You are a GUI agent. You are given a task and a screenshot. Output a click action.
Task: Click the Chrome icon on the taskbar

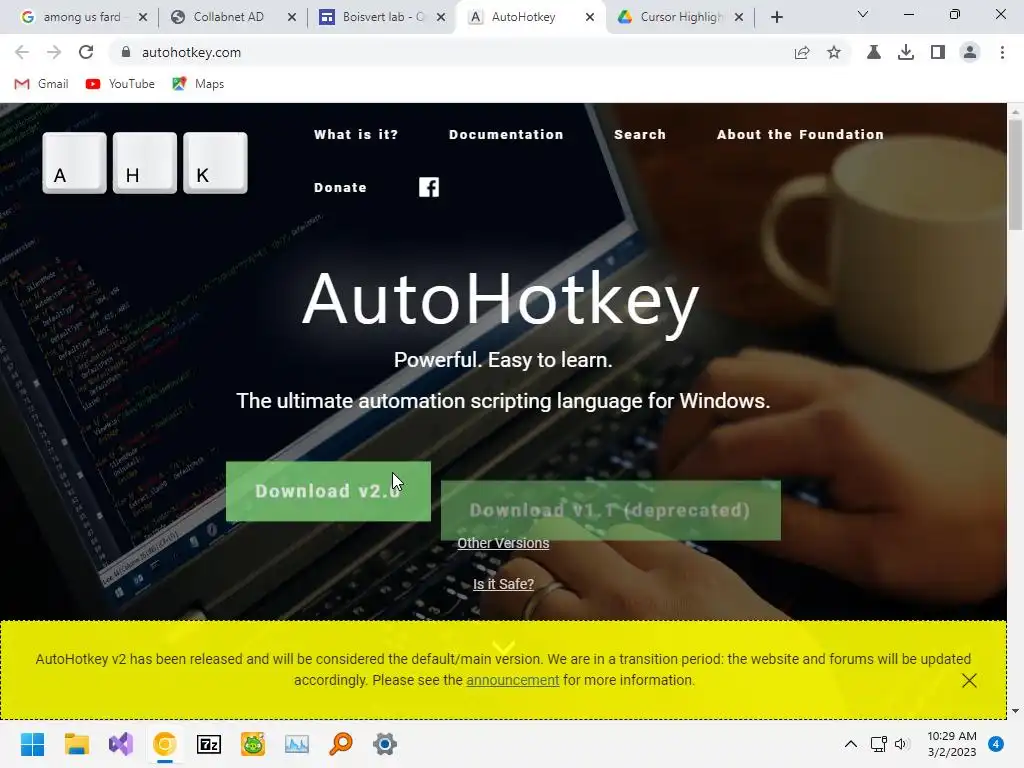(165, 744)
